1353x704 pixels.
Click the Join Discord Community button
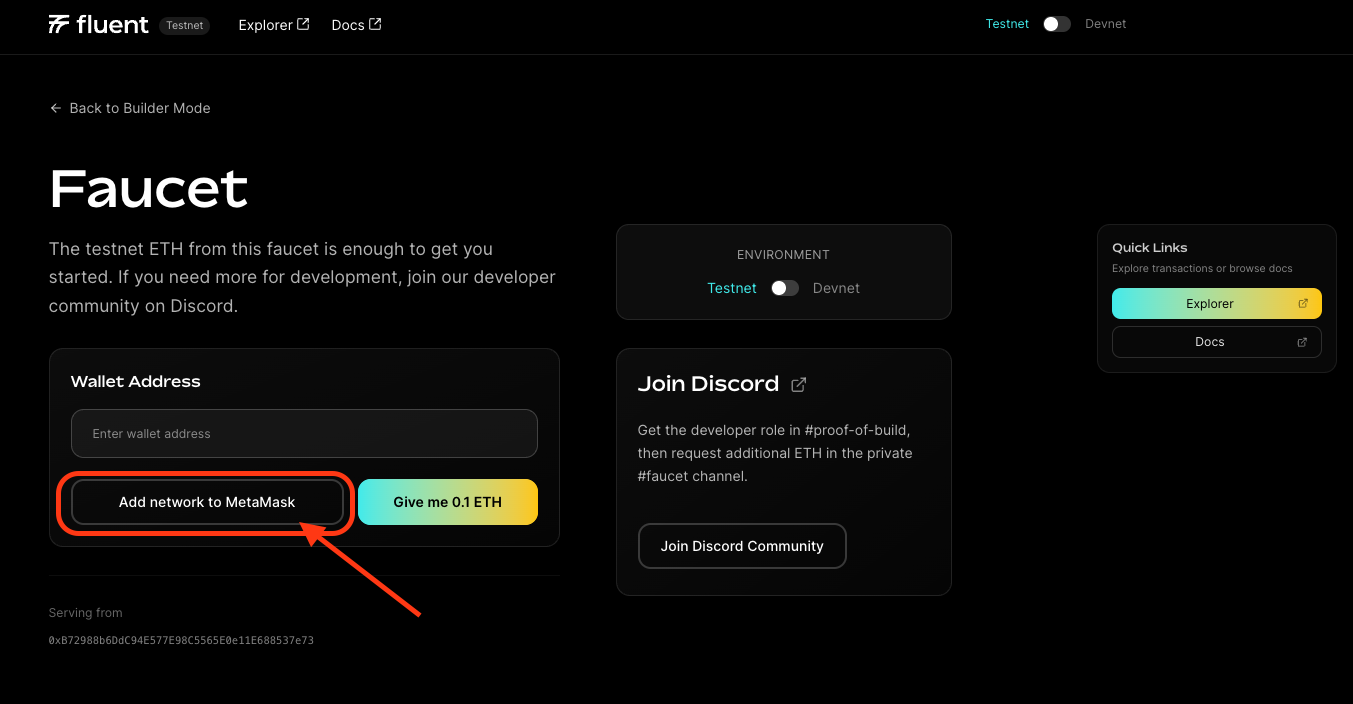(x=742, y=546)
